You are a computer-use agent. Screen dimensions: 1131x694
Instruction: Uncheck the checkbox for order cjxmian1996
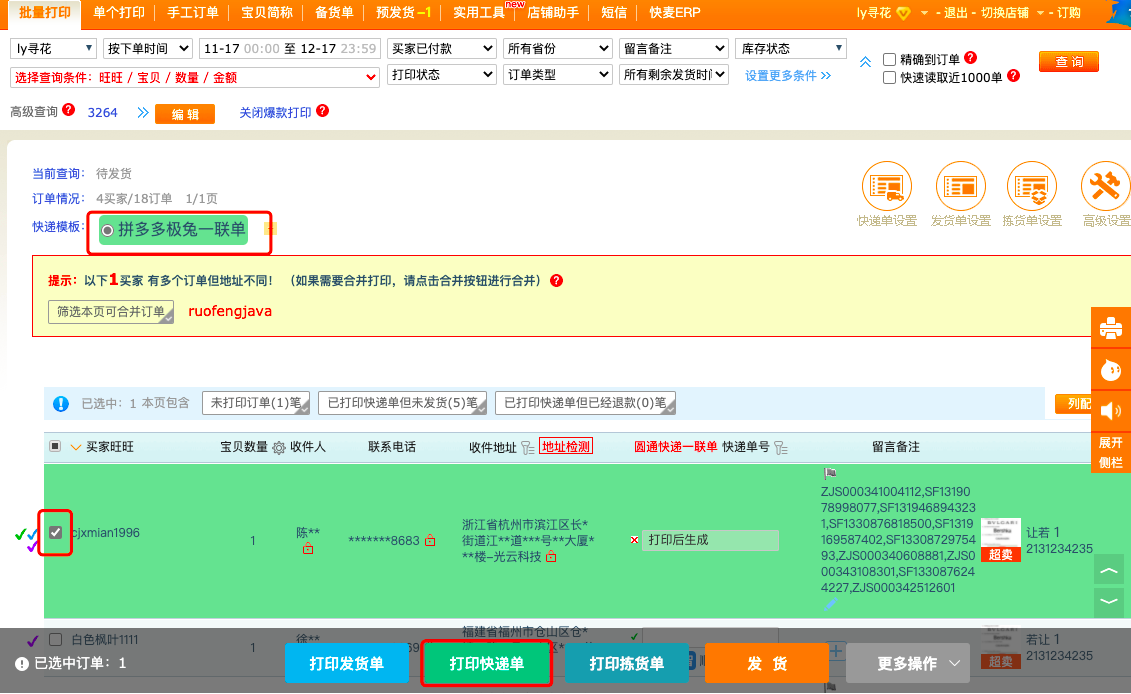[x=56, y=532]
